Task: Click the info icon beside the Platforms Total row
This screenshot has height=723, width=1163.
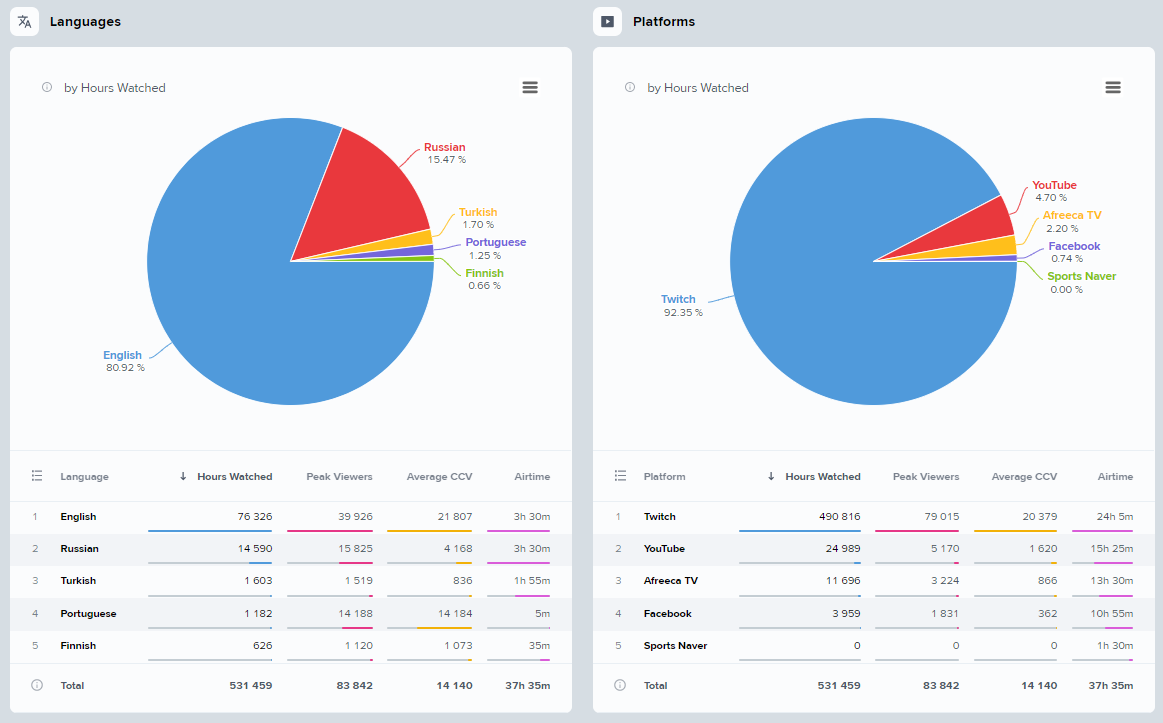Action: [621, 685]
